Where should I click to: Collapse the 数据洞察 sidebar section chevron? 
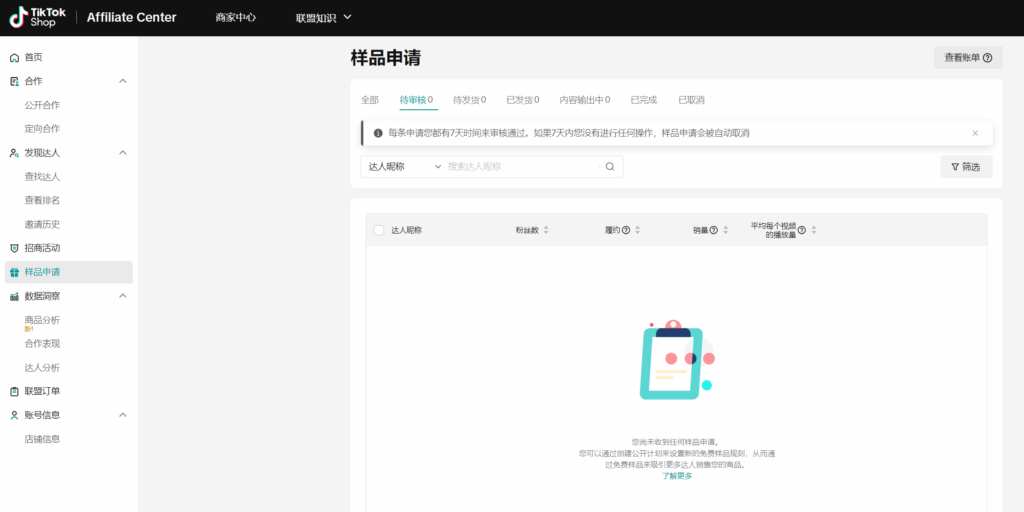[123, 296]
